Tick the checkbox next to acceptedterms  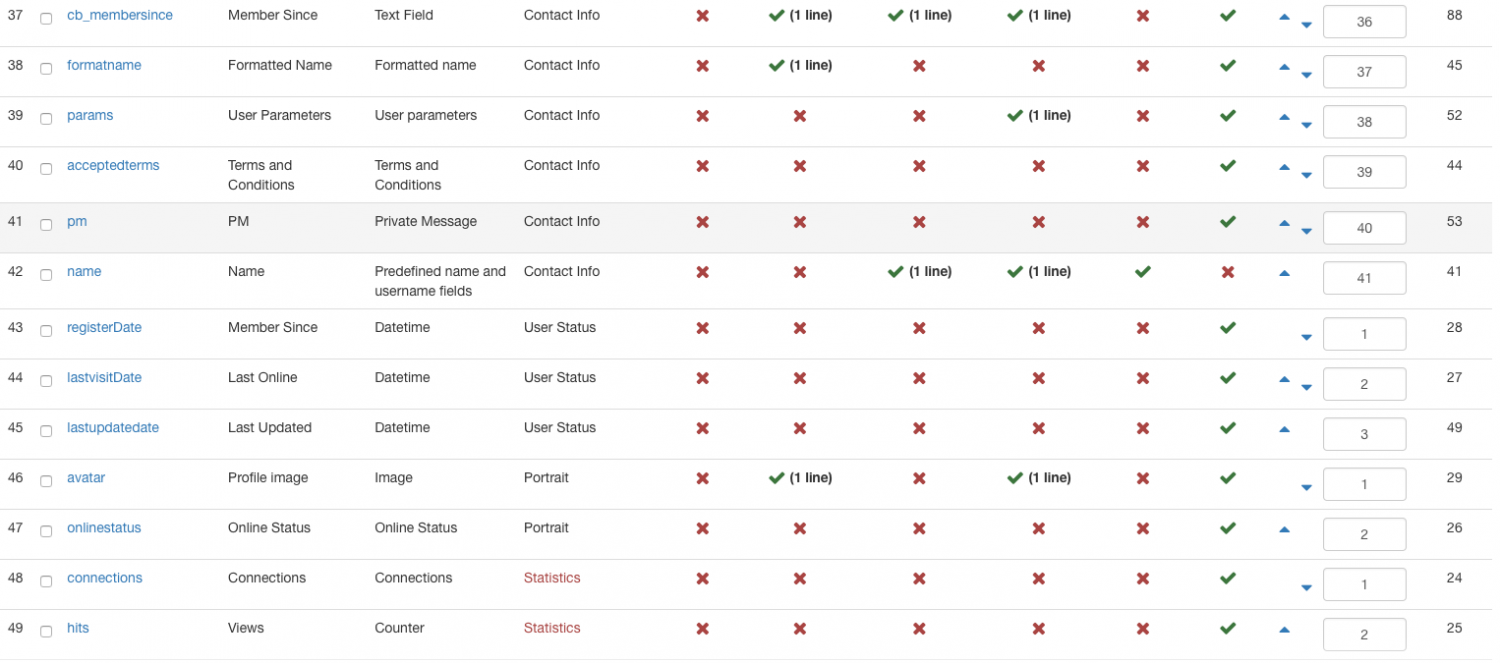point(46,169)
